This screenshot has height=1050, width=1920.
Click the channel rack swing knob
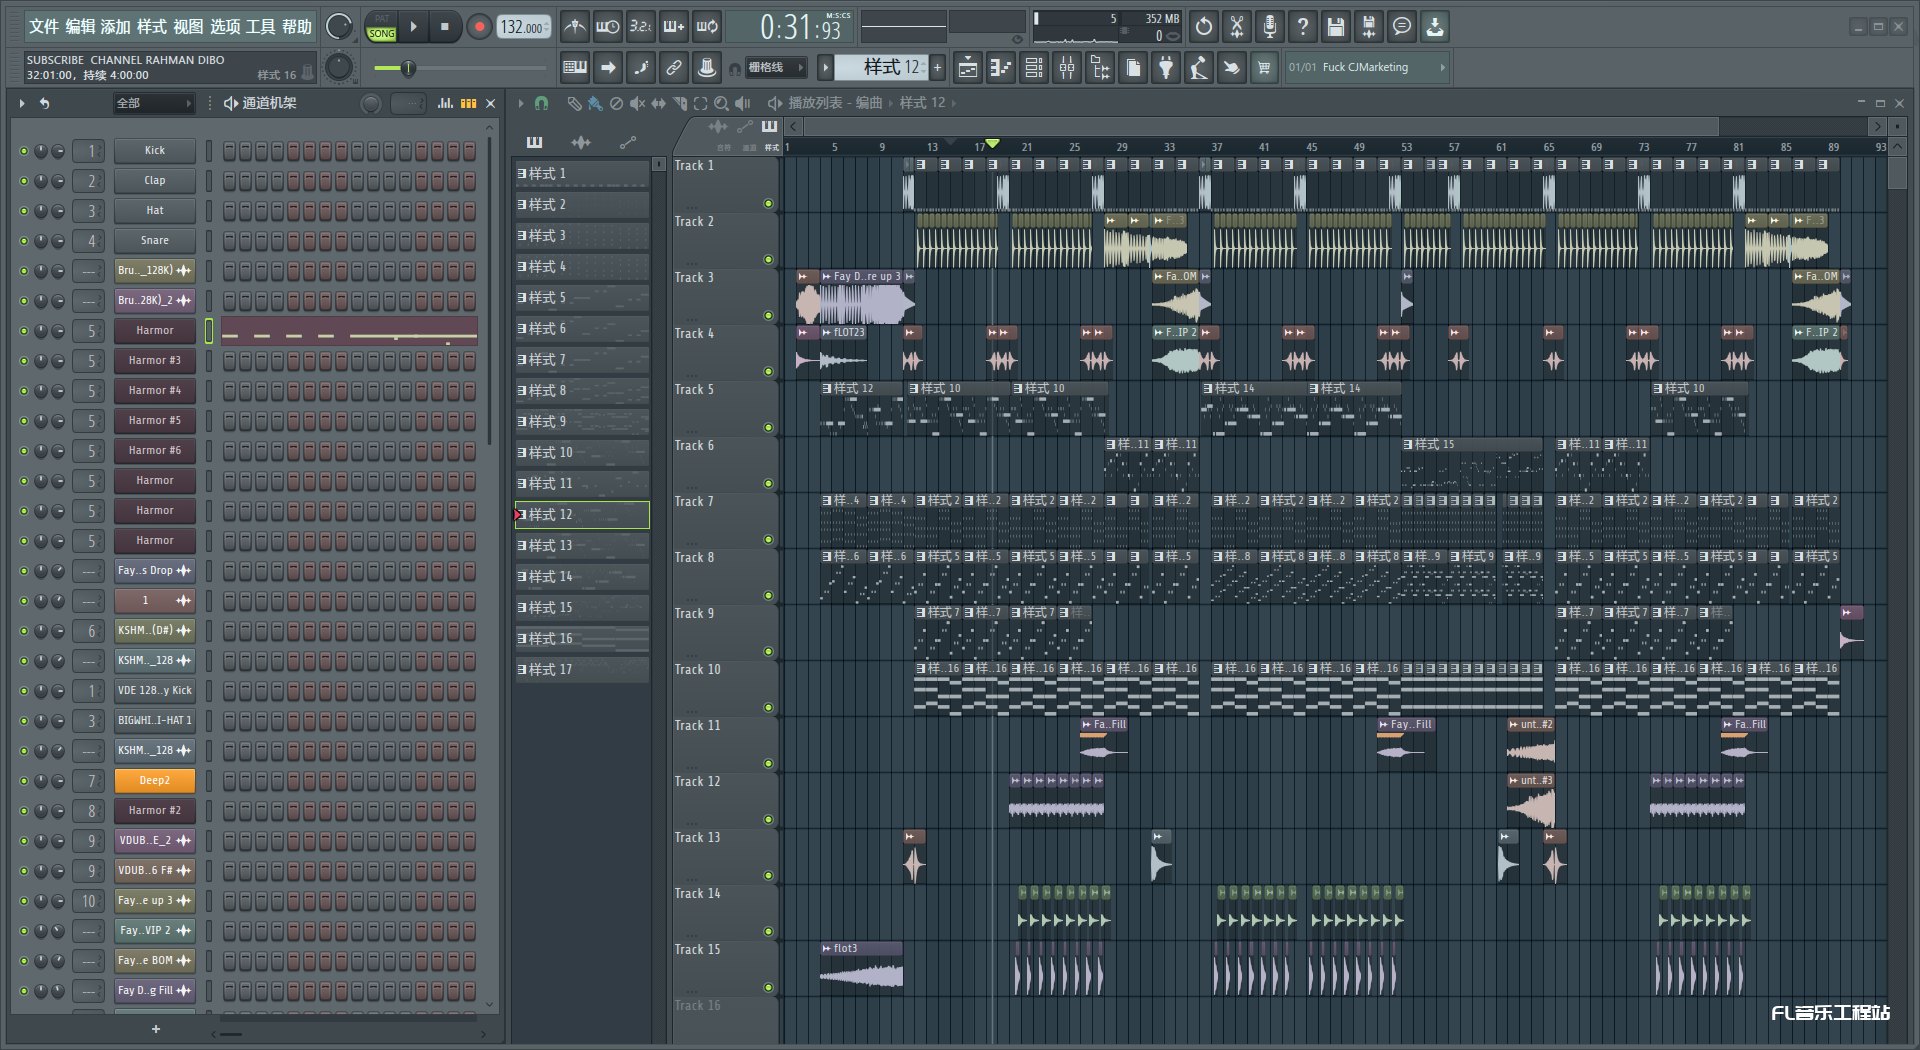[371, 103]
